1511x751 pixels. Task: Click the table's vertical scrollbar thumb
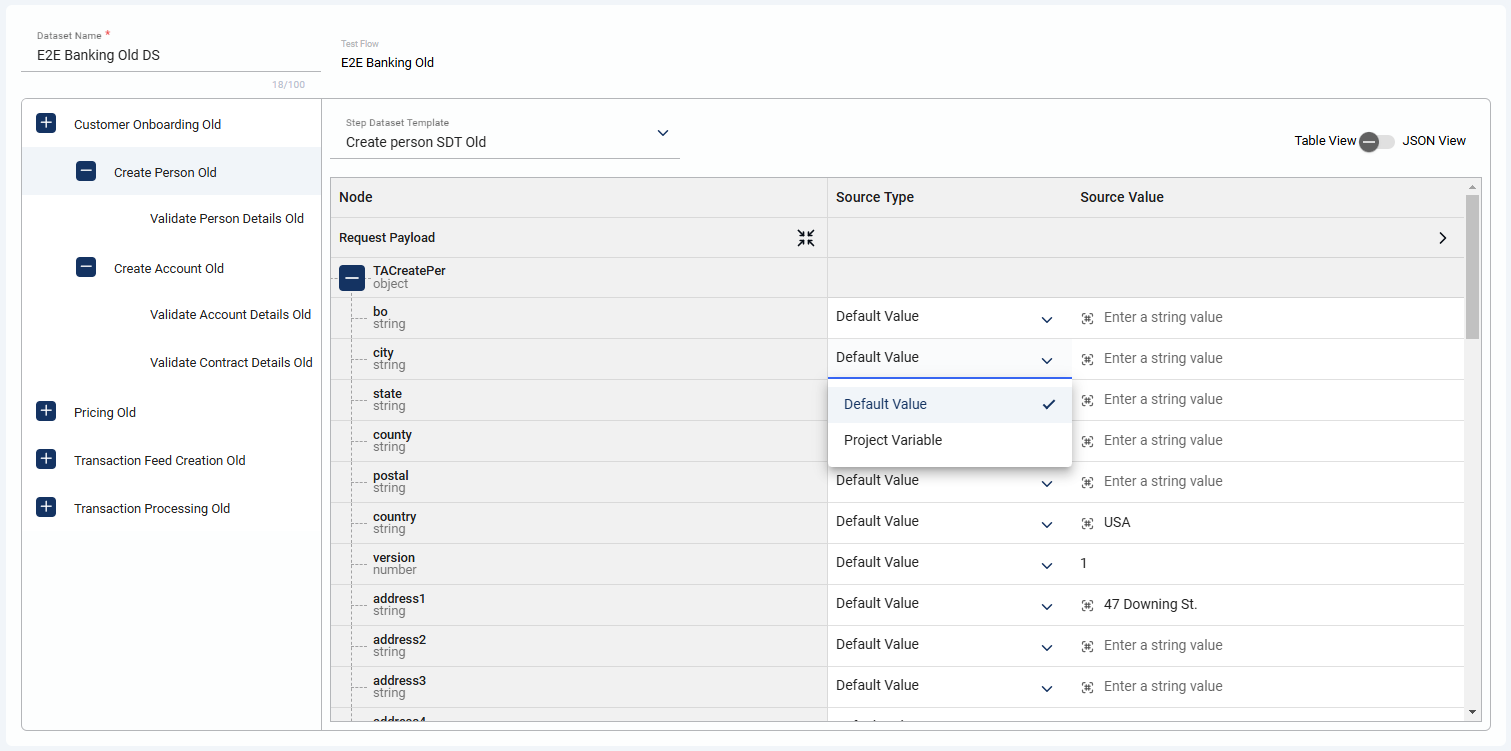click(x=1471, y=266)
